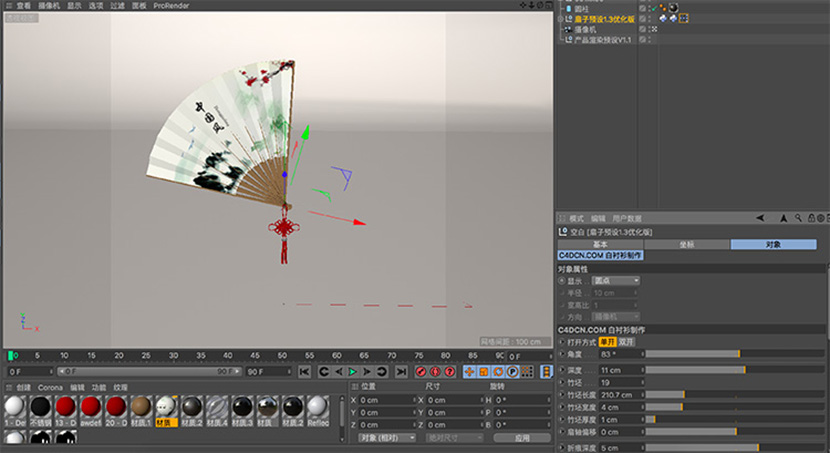Toggle the Autokeying icon

click(x=435, y=372)
